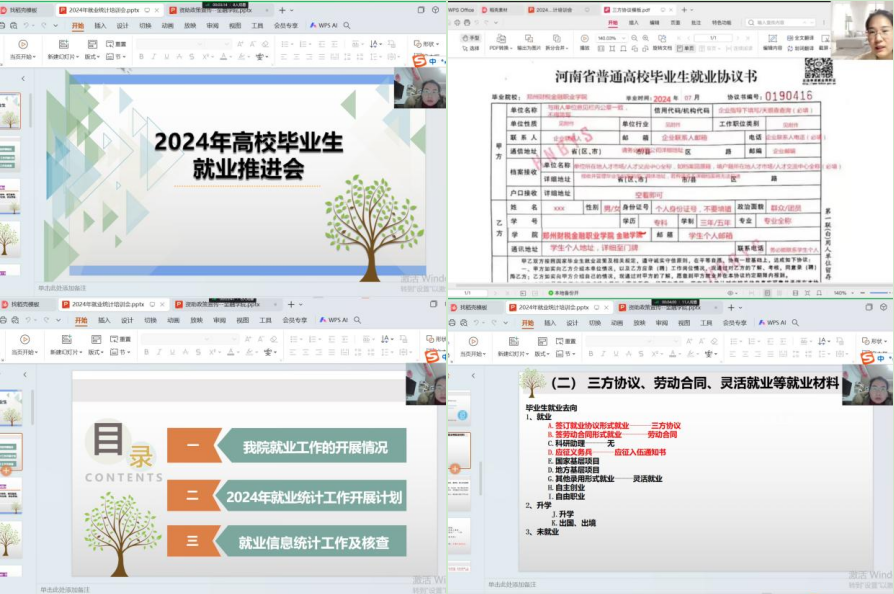Numbered list icon in the 就业推进会 window
This screenshot has width=894, height=594.
303,44
